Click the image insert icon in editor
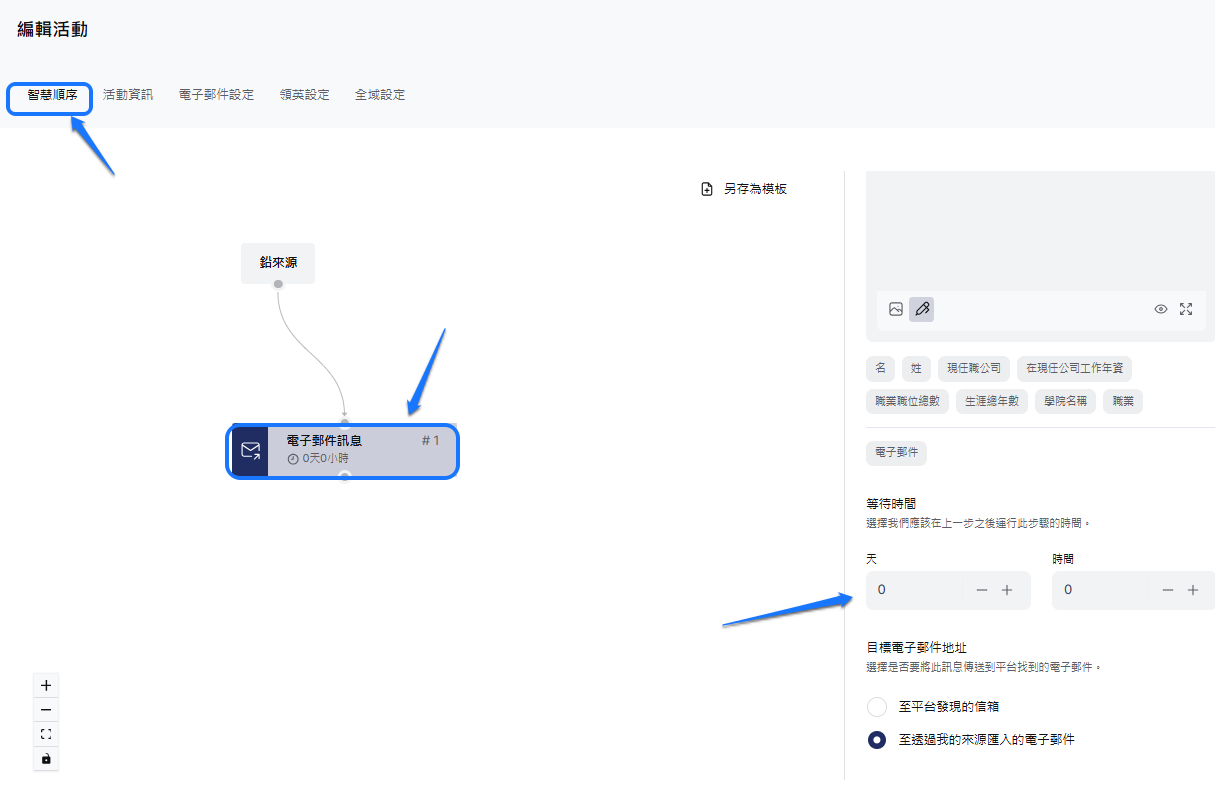1215x793 pixels. click(896, 309)
